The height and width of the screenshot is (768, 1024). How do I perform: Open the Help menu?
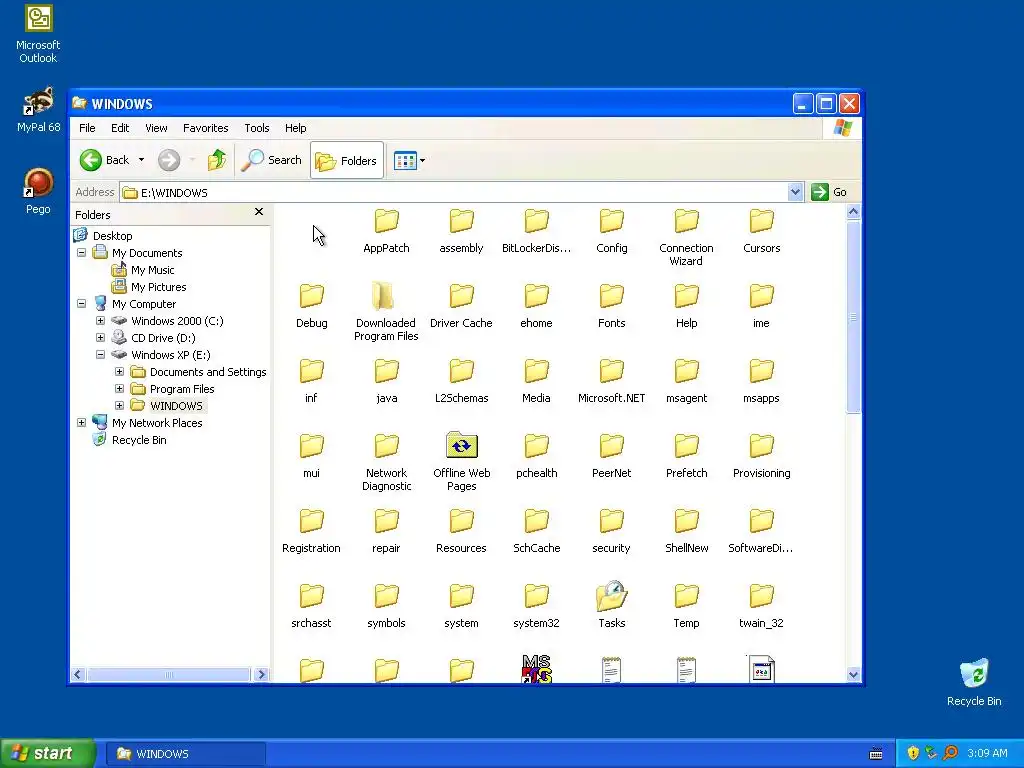(295, 128)
